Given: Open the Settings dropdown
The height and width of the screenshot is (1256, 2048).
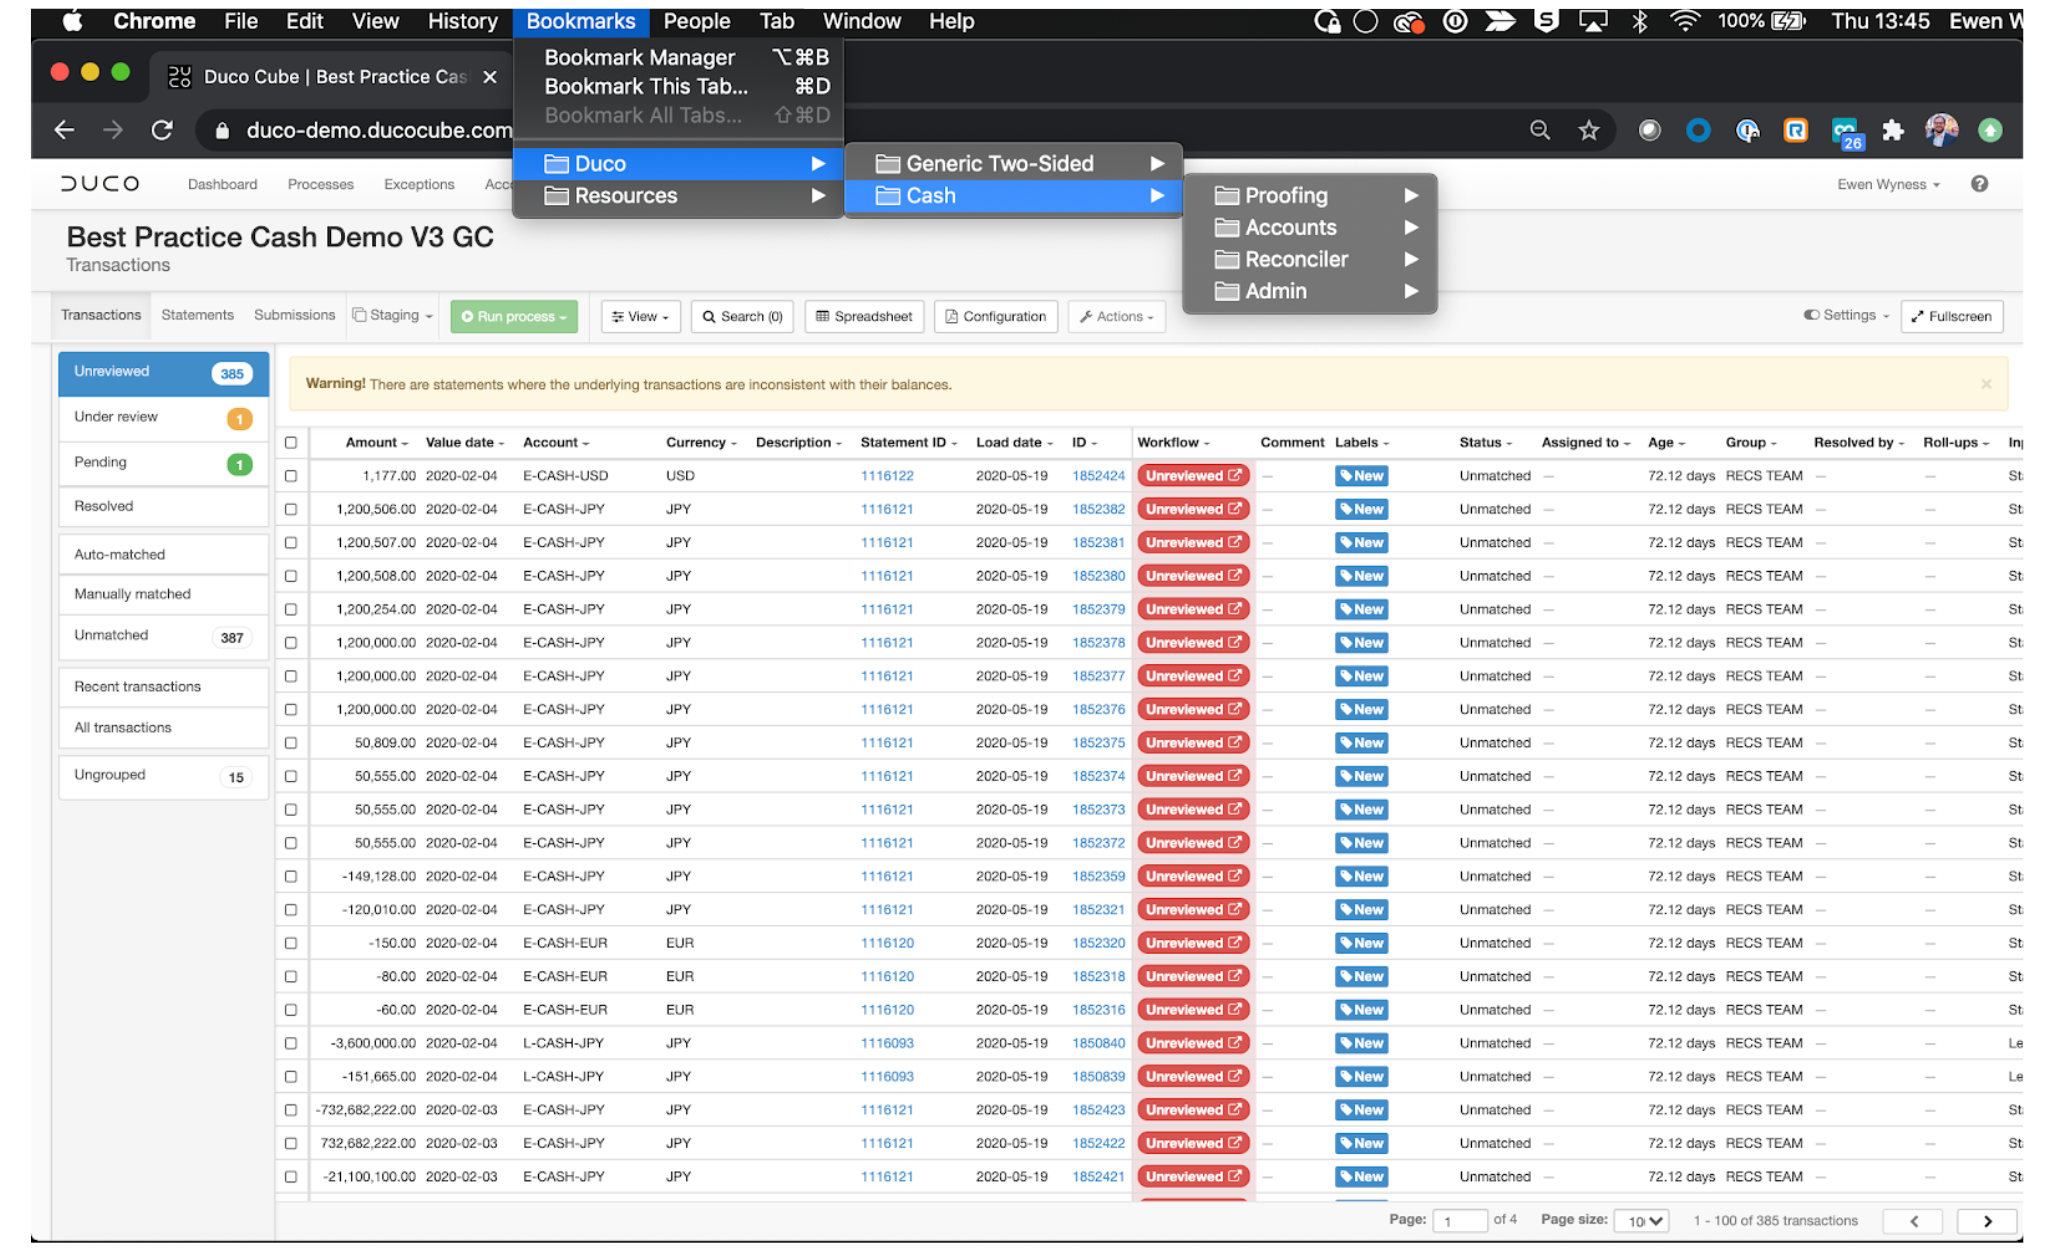Looking at the screenshot, I should tap(1846, 315).
